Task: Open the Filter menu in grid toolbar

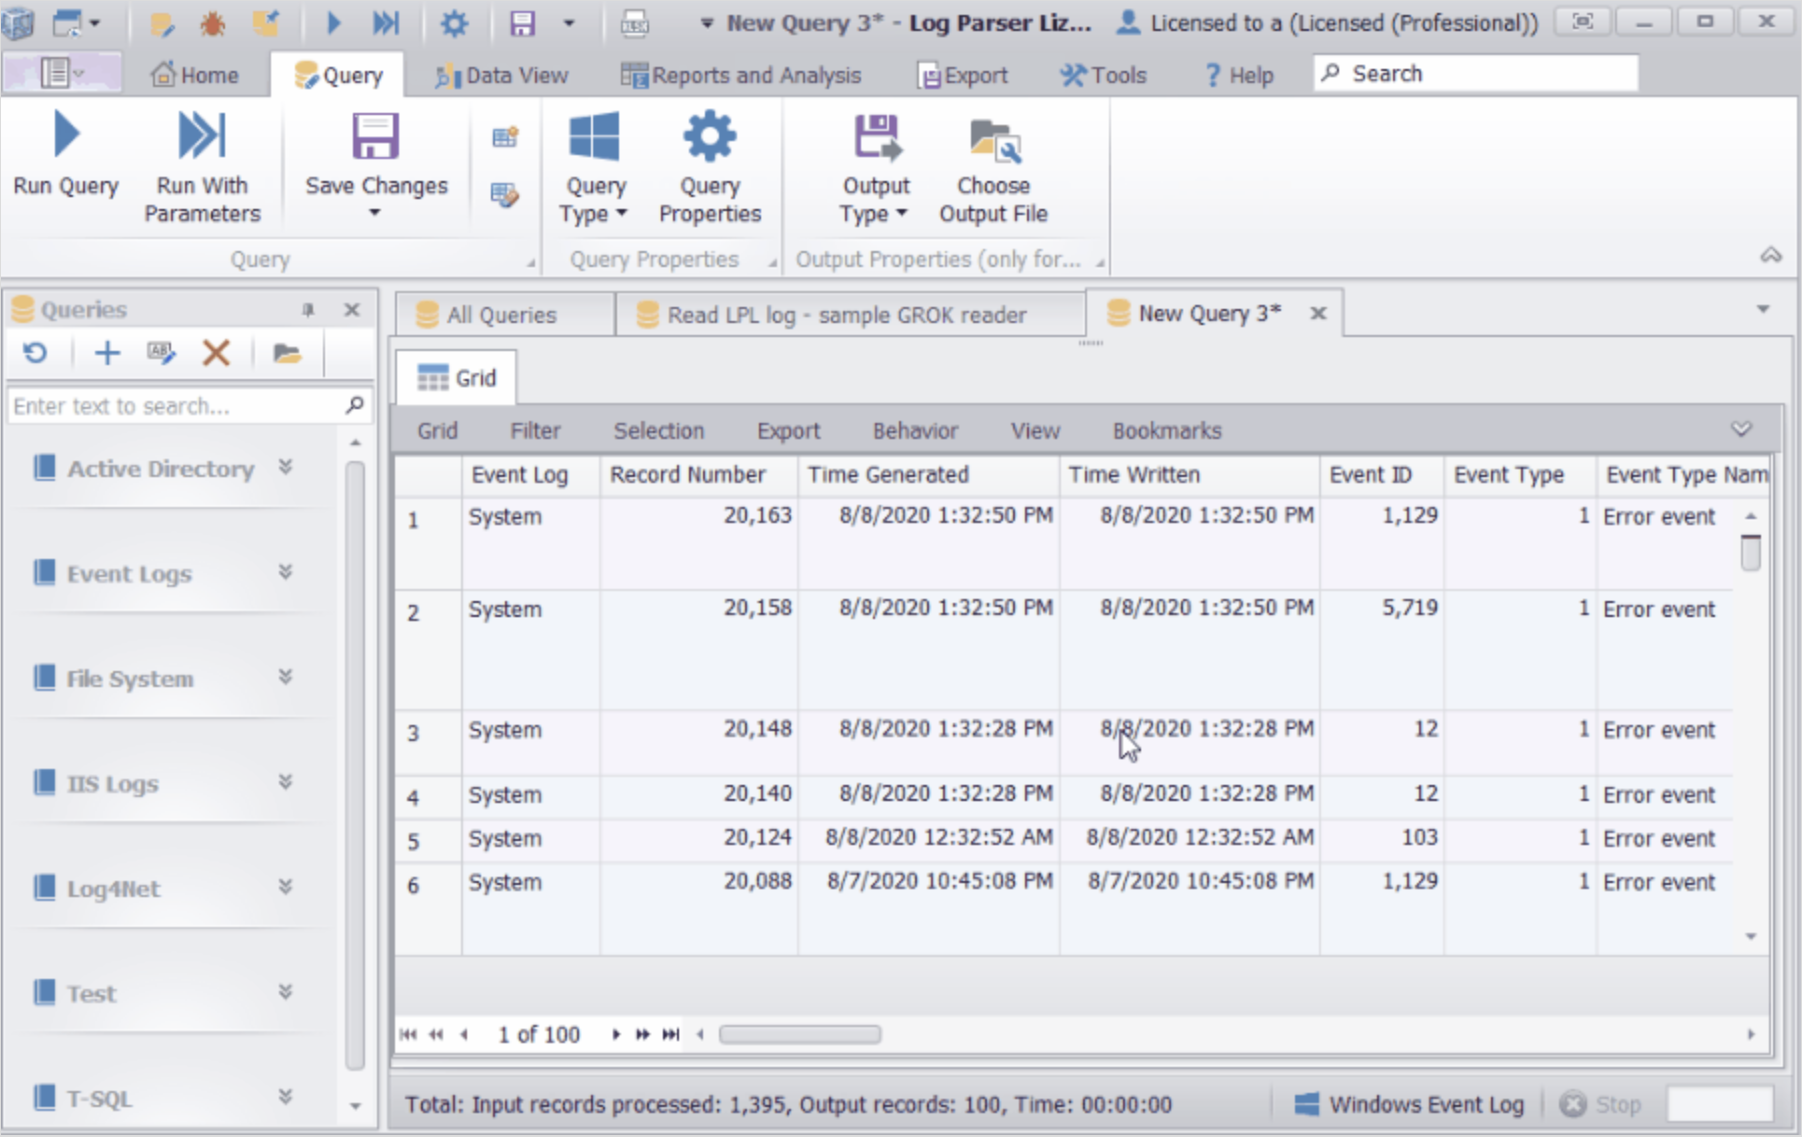Action: pos(535,431)
